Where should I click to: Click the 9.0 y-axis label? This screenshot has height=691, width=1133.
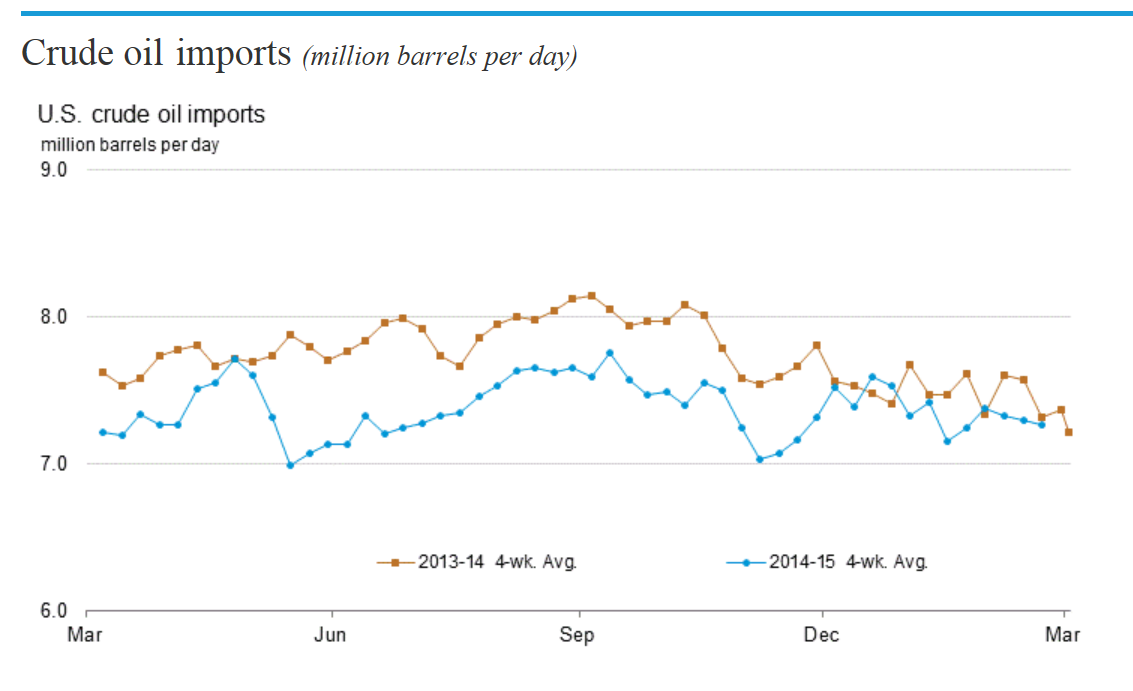pos(53,170)
